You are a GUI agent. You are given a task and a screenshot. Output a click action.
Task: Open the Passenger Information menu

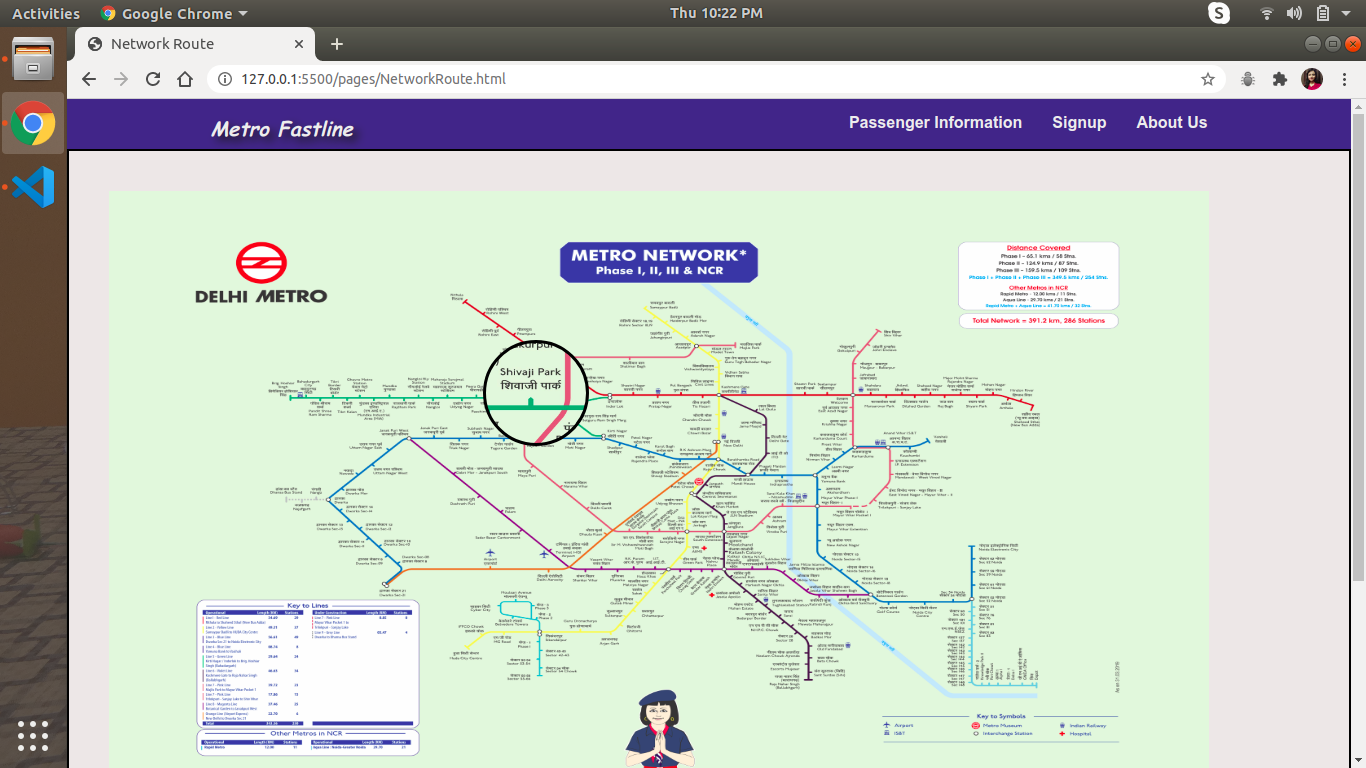935,122
